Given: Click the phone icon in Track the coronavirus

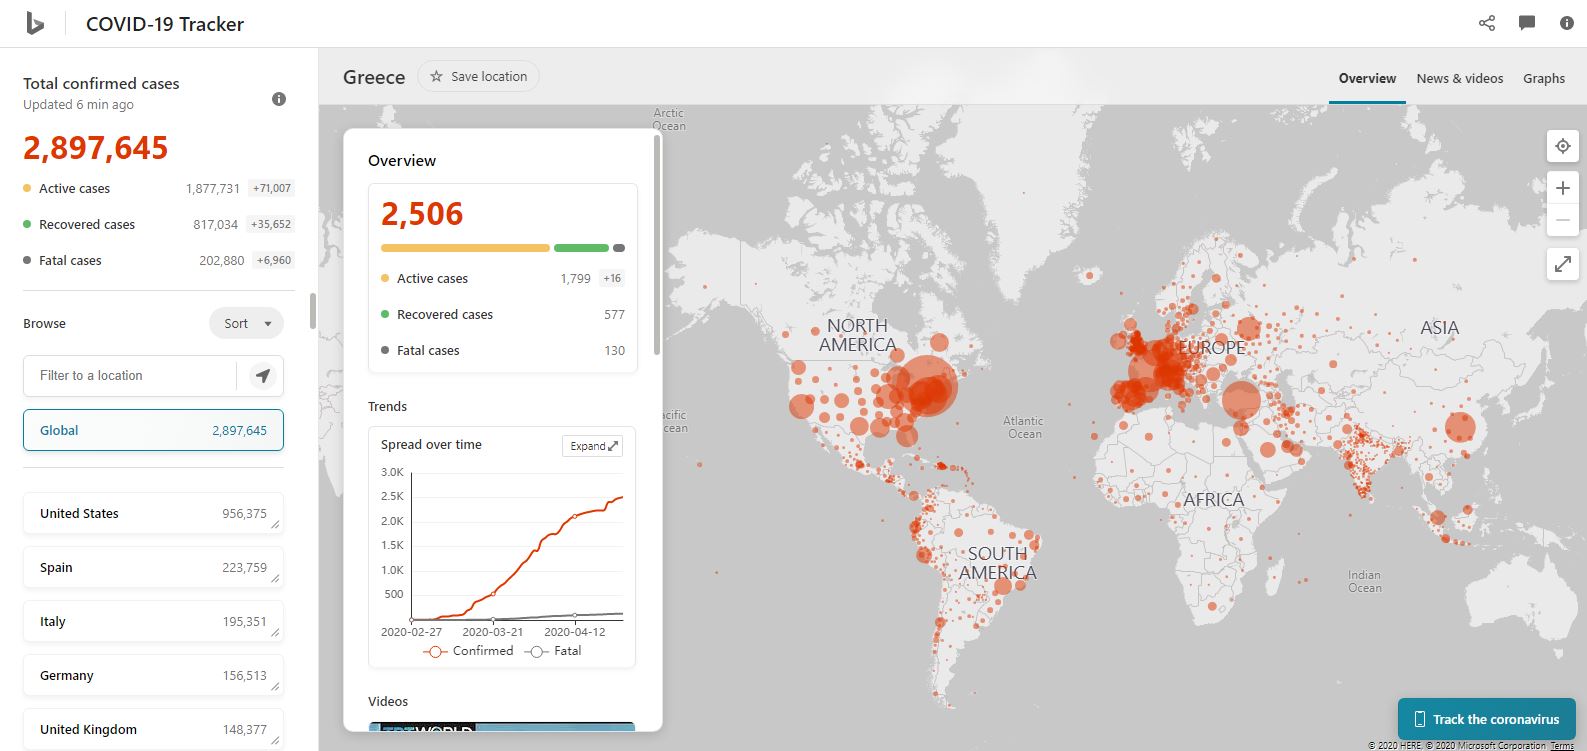Looking at the screenshot, I should tap(1419, 719).
